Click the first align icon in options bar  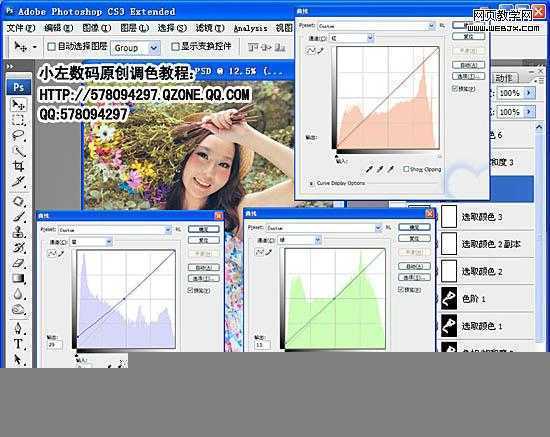click(x=252, y=47)
